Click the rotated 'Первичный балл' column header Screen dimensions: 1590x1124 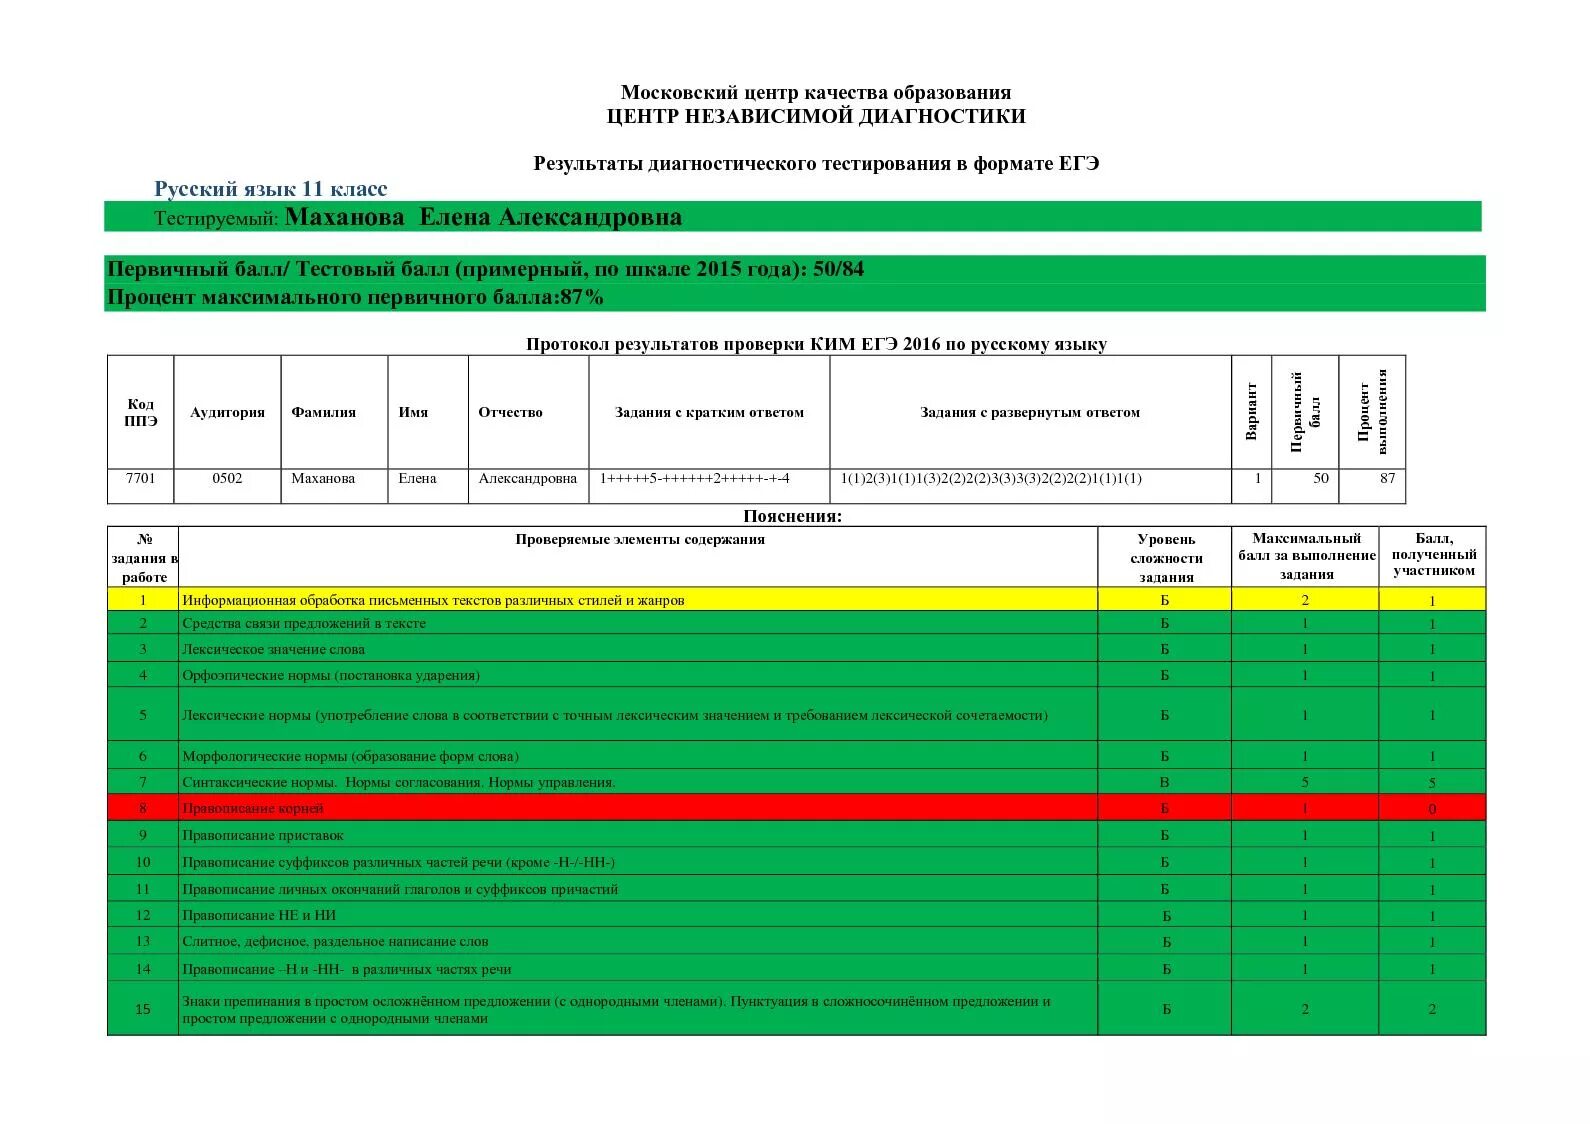point(1305,412)
